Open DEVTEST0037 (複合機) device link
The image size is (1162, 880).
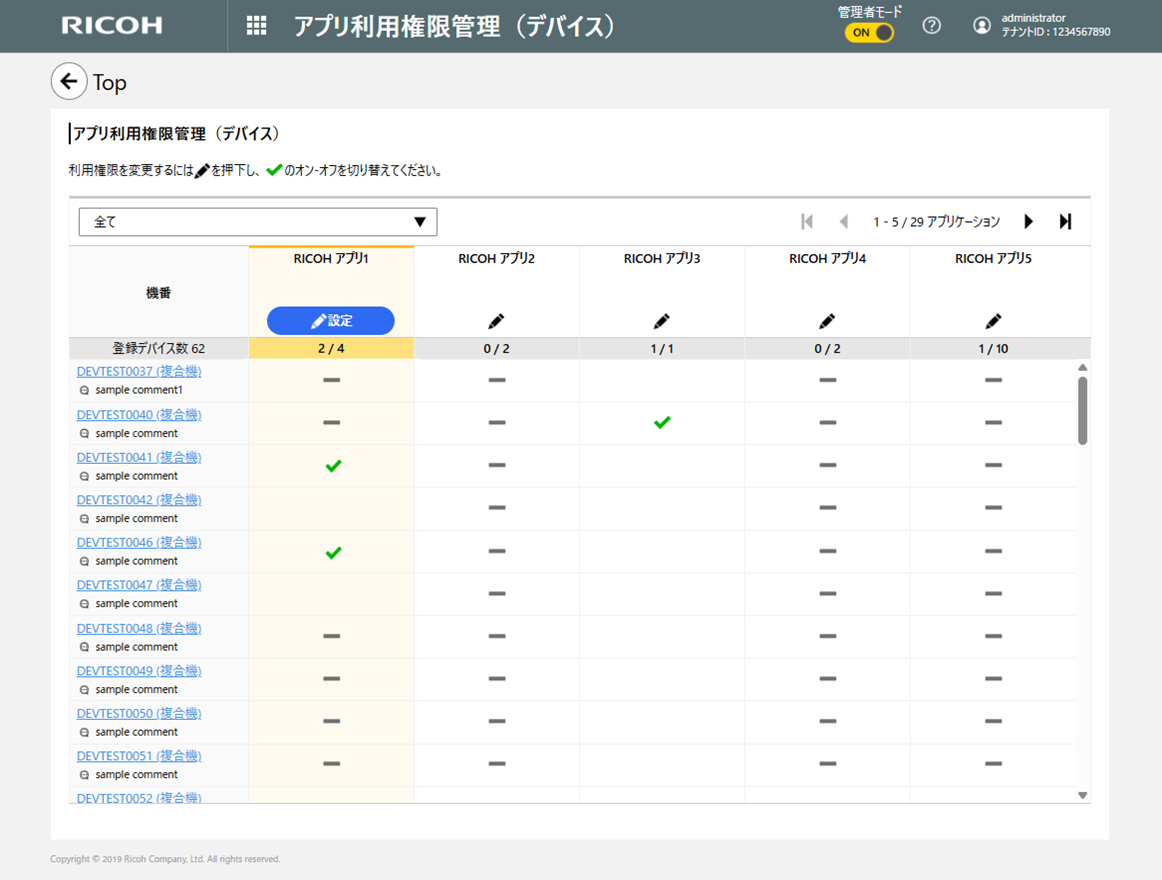click(x=139, y=371)
